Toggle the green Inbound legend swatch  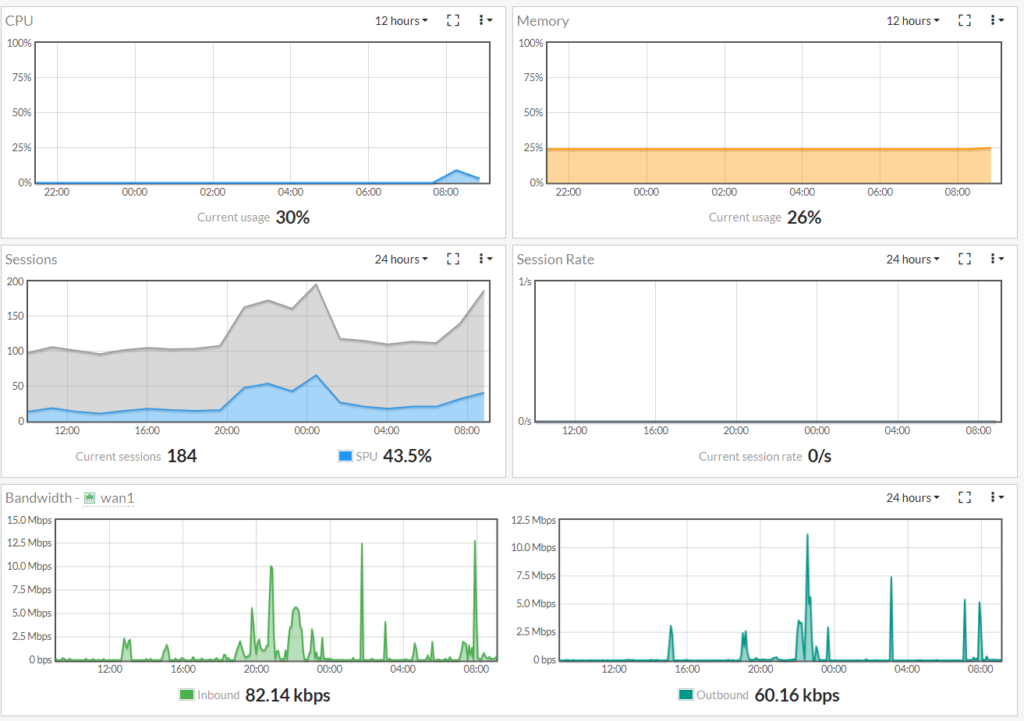point(186,695)
